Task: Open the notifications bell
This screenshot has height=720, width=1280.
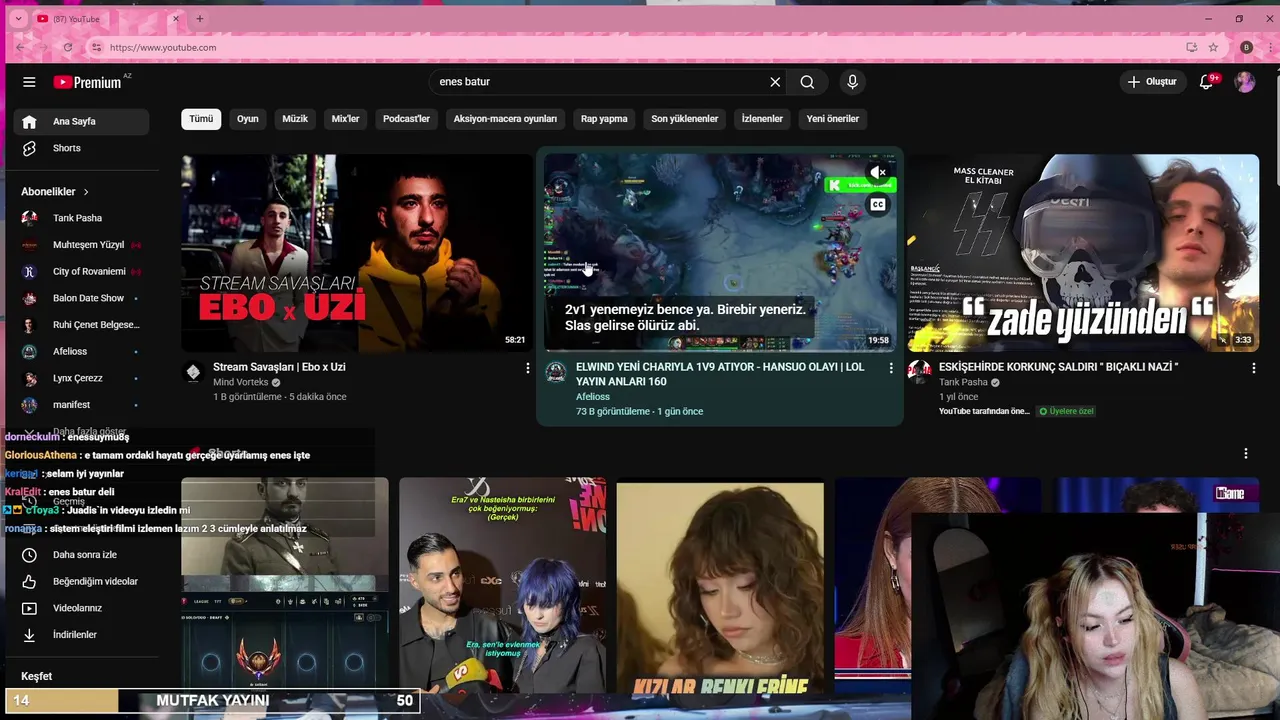Action: click(1207, 82)
